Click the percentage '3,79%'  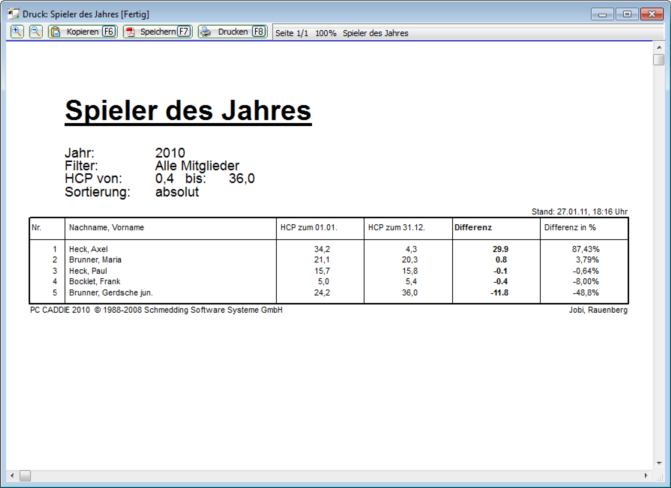587,260
